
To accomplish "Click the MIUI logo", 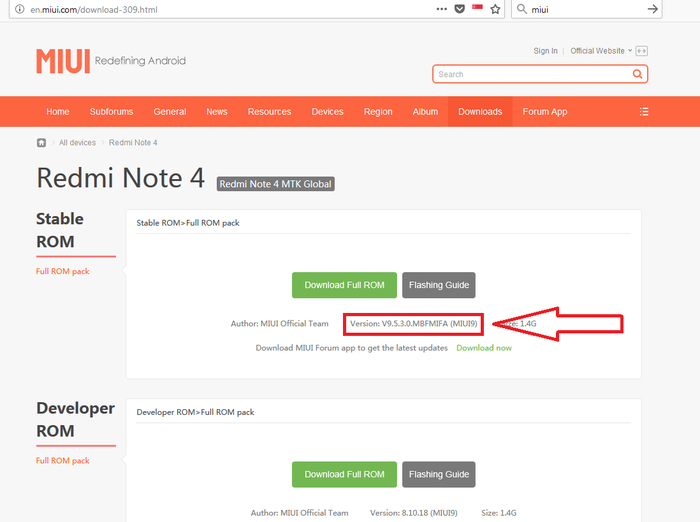I will click(63, 61).
